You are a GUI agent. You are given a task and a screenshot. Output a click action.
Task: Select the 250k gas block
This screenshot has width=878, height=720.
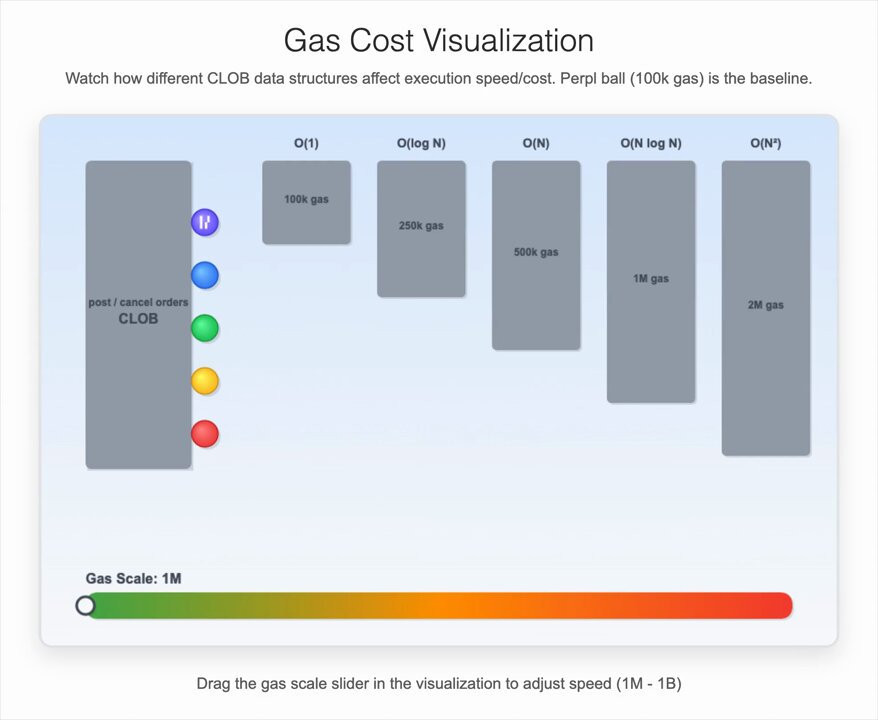click(x=421, y=229)
